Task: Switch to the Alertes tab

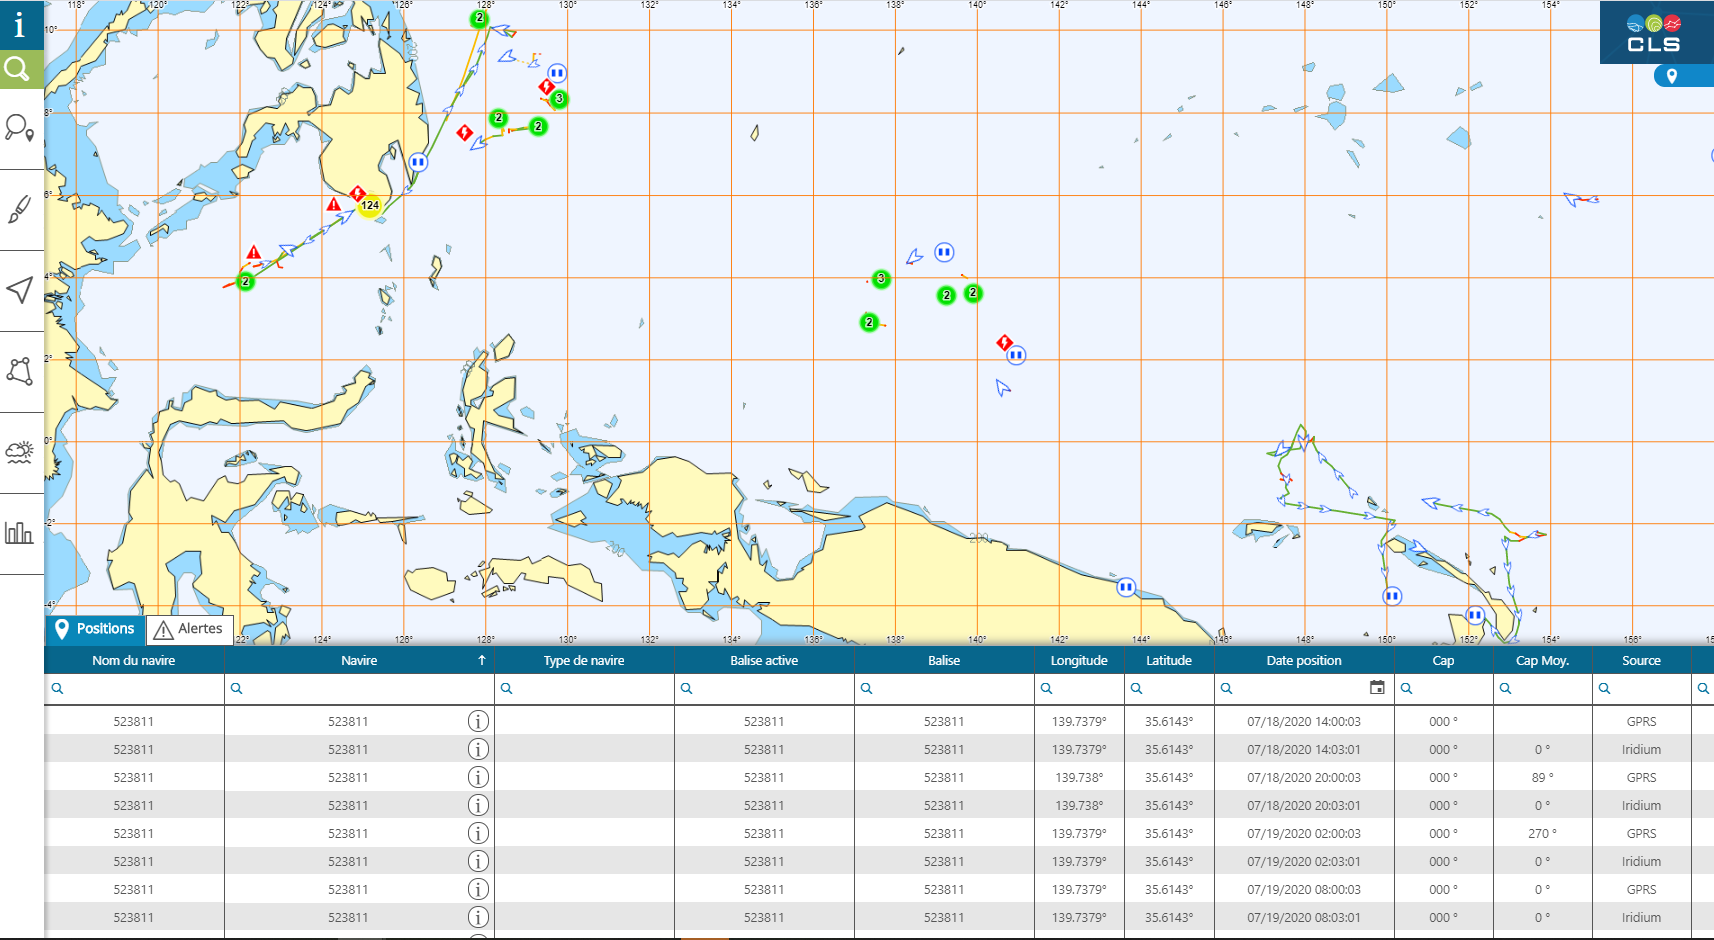Action: [189, 628]
